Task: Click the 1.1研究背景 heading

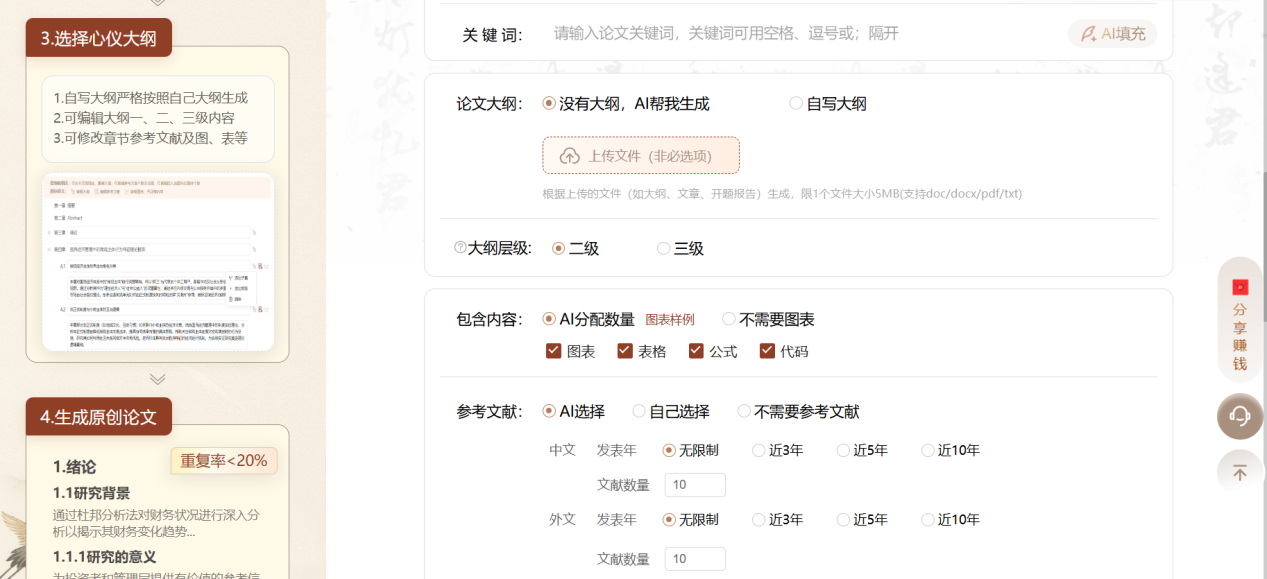Action: tap(91, 493)
